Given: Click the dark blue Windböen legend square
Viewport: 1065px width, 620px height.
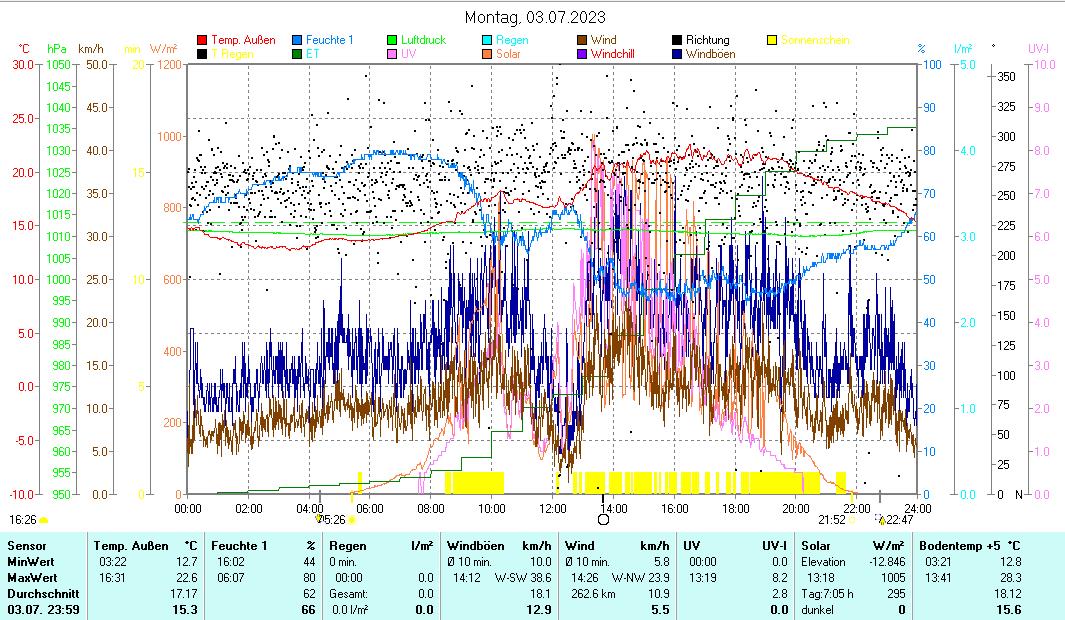Looking at the screenshot, I should coord(677,54).
